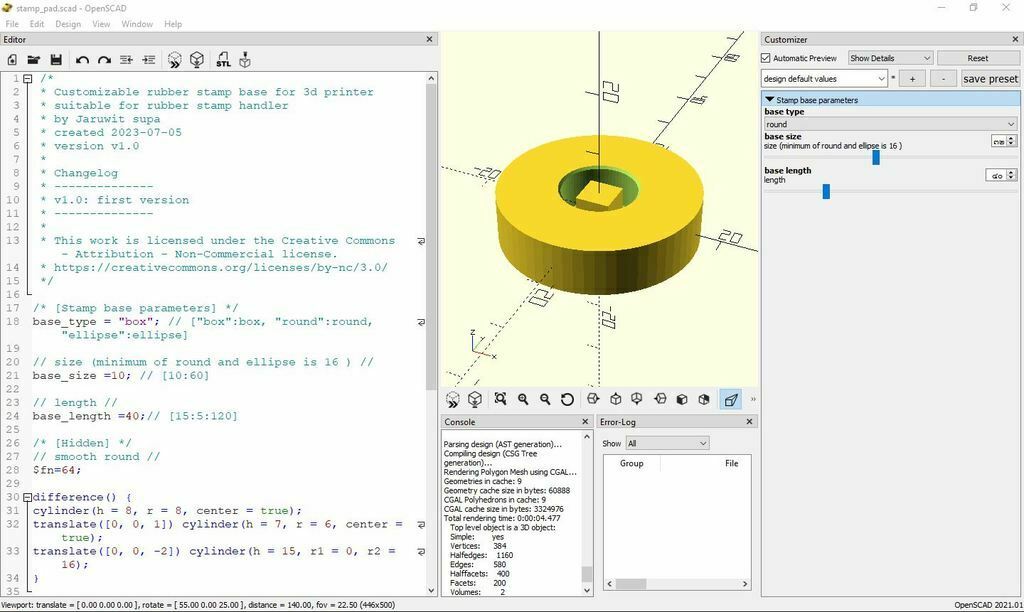Click the Export as STL icon

tap(222, 60)
